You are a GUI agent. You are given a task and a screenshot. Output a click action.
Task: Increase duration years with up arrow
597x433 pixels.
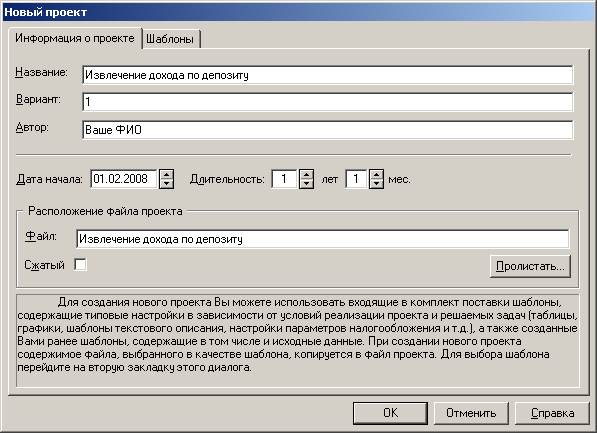(x=306, y=174)
